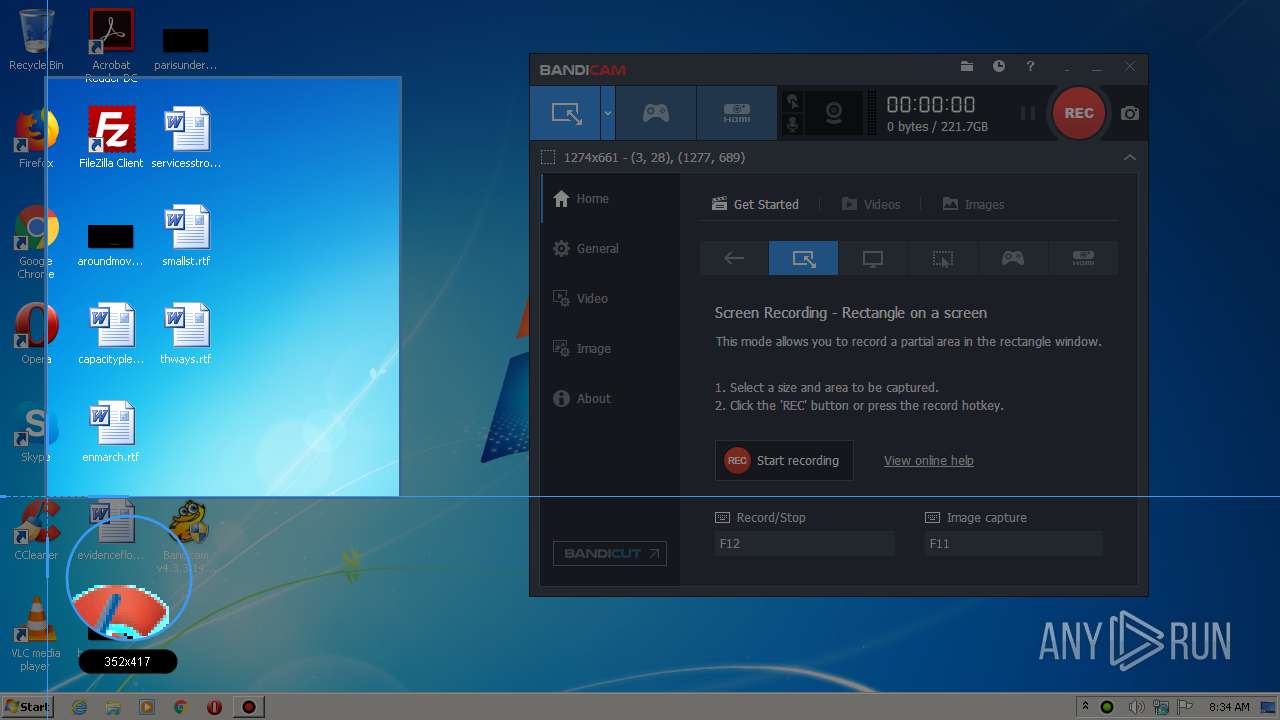This screenshot has height=720, width=1280.
Task: Open the BANDICUT link button
Action: (610, 553)
